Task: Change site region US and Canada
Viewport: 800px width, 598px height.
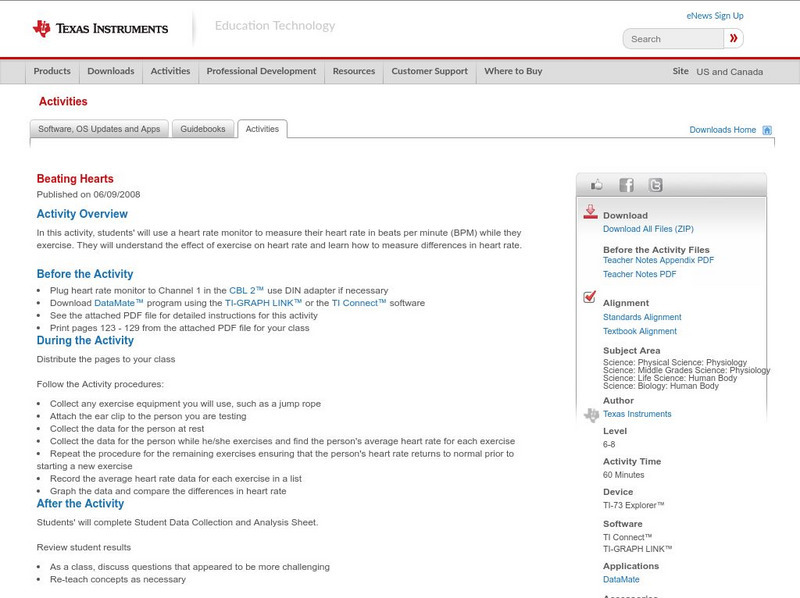Action: [x=730, y=72]
